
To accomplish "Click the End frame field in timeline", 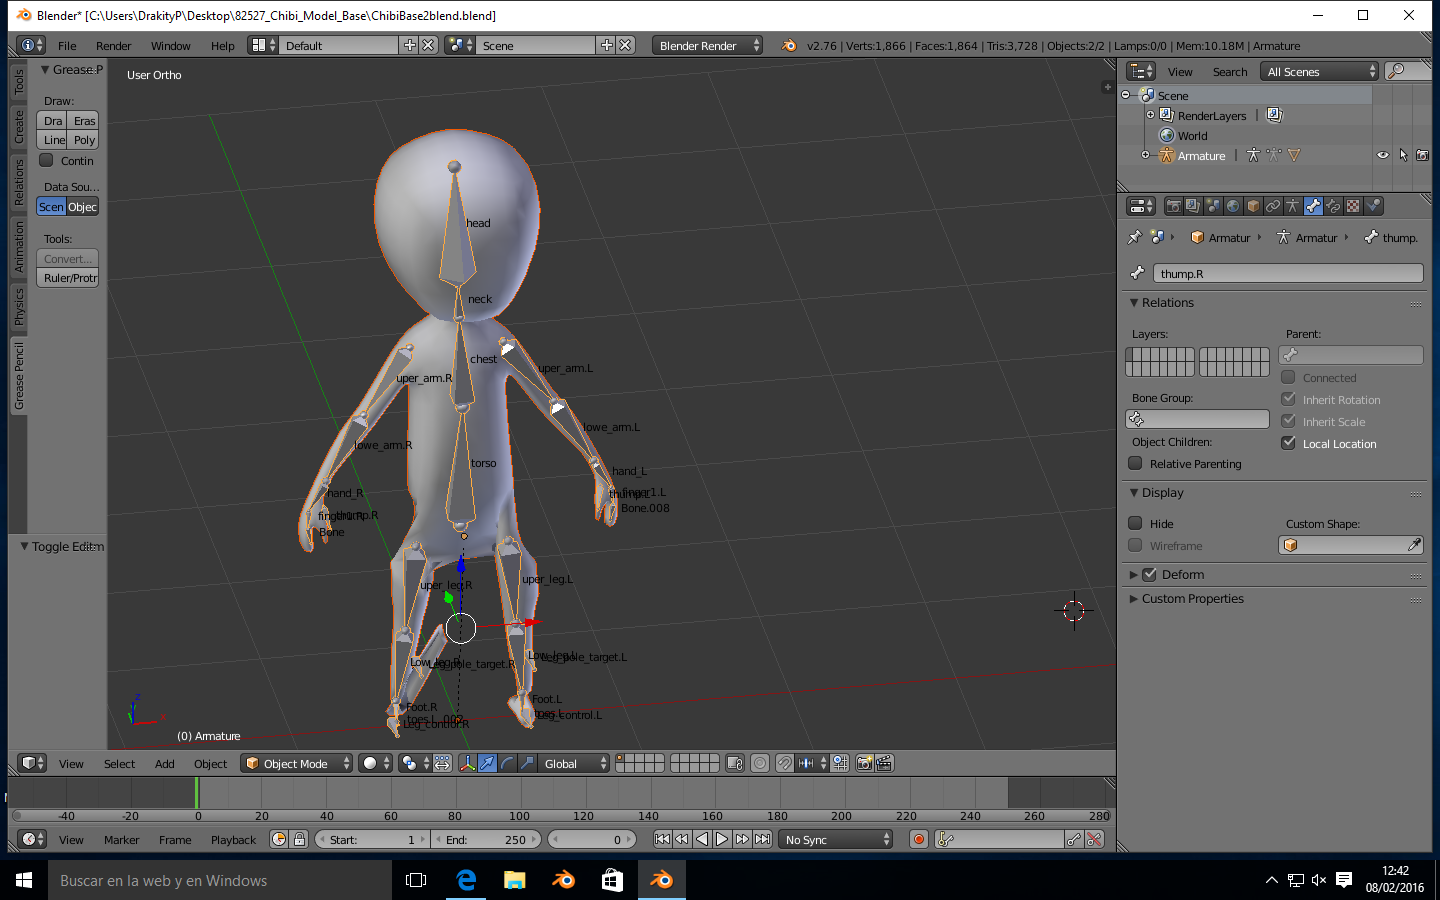I will [x=487, y=839].
